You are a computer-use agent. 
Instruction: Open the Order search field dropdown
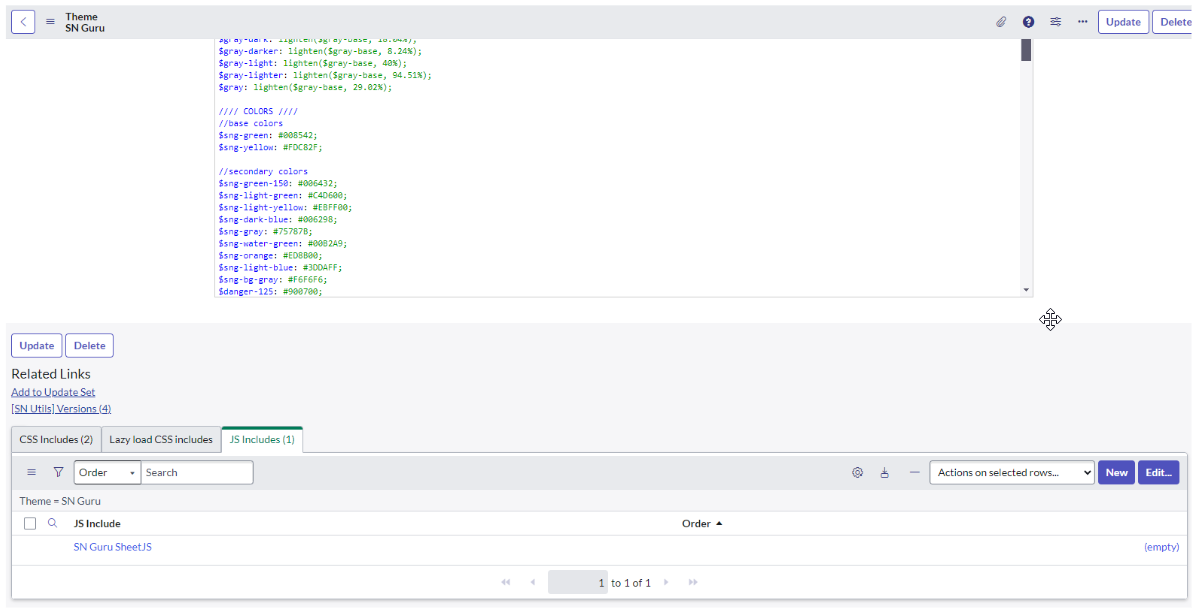click(x=107, y=472)
